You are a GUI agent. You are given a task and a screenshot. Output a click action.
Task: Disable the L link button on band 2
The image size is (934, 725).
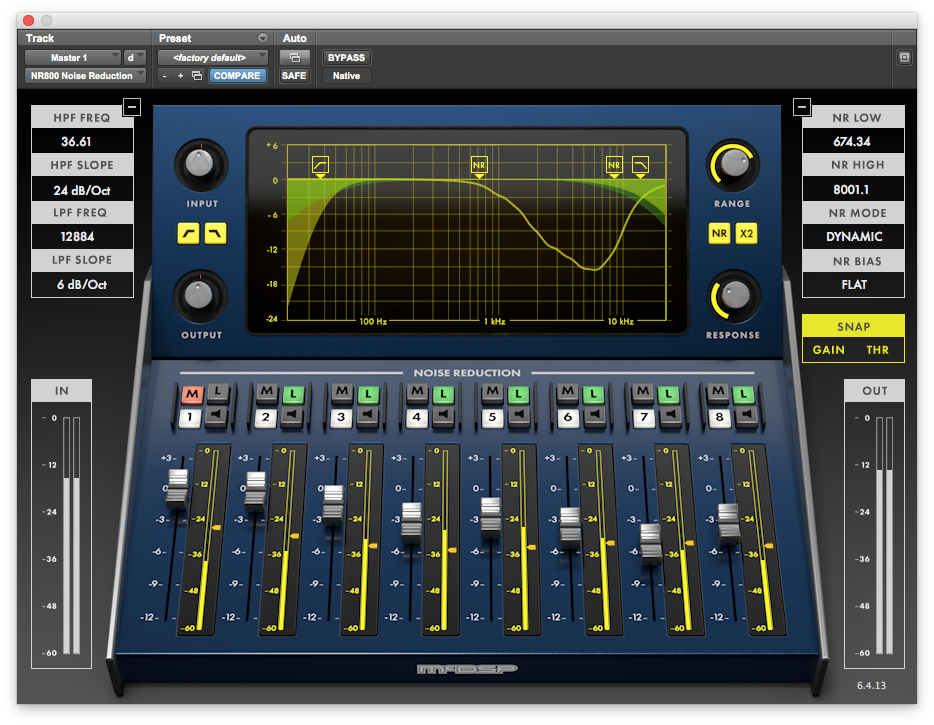(293, 393)
